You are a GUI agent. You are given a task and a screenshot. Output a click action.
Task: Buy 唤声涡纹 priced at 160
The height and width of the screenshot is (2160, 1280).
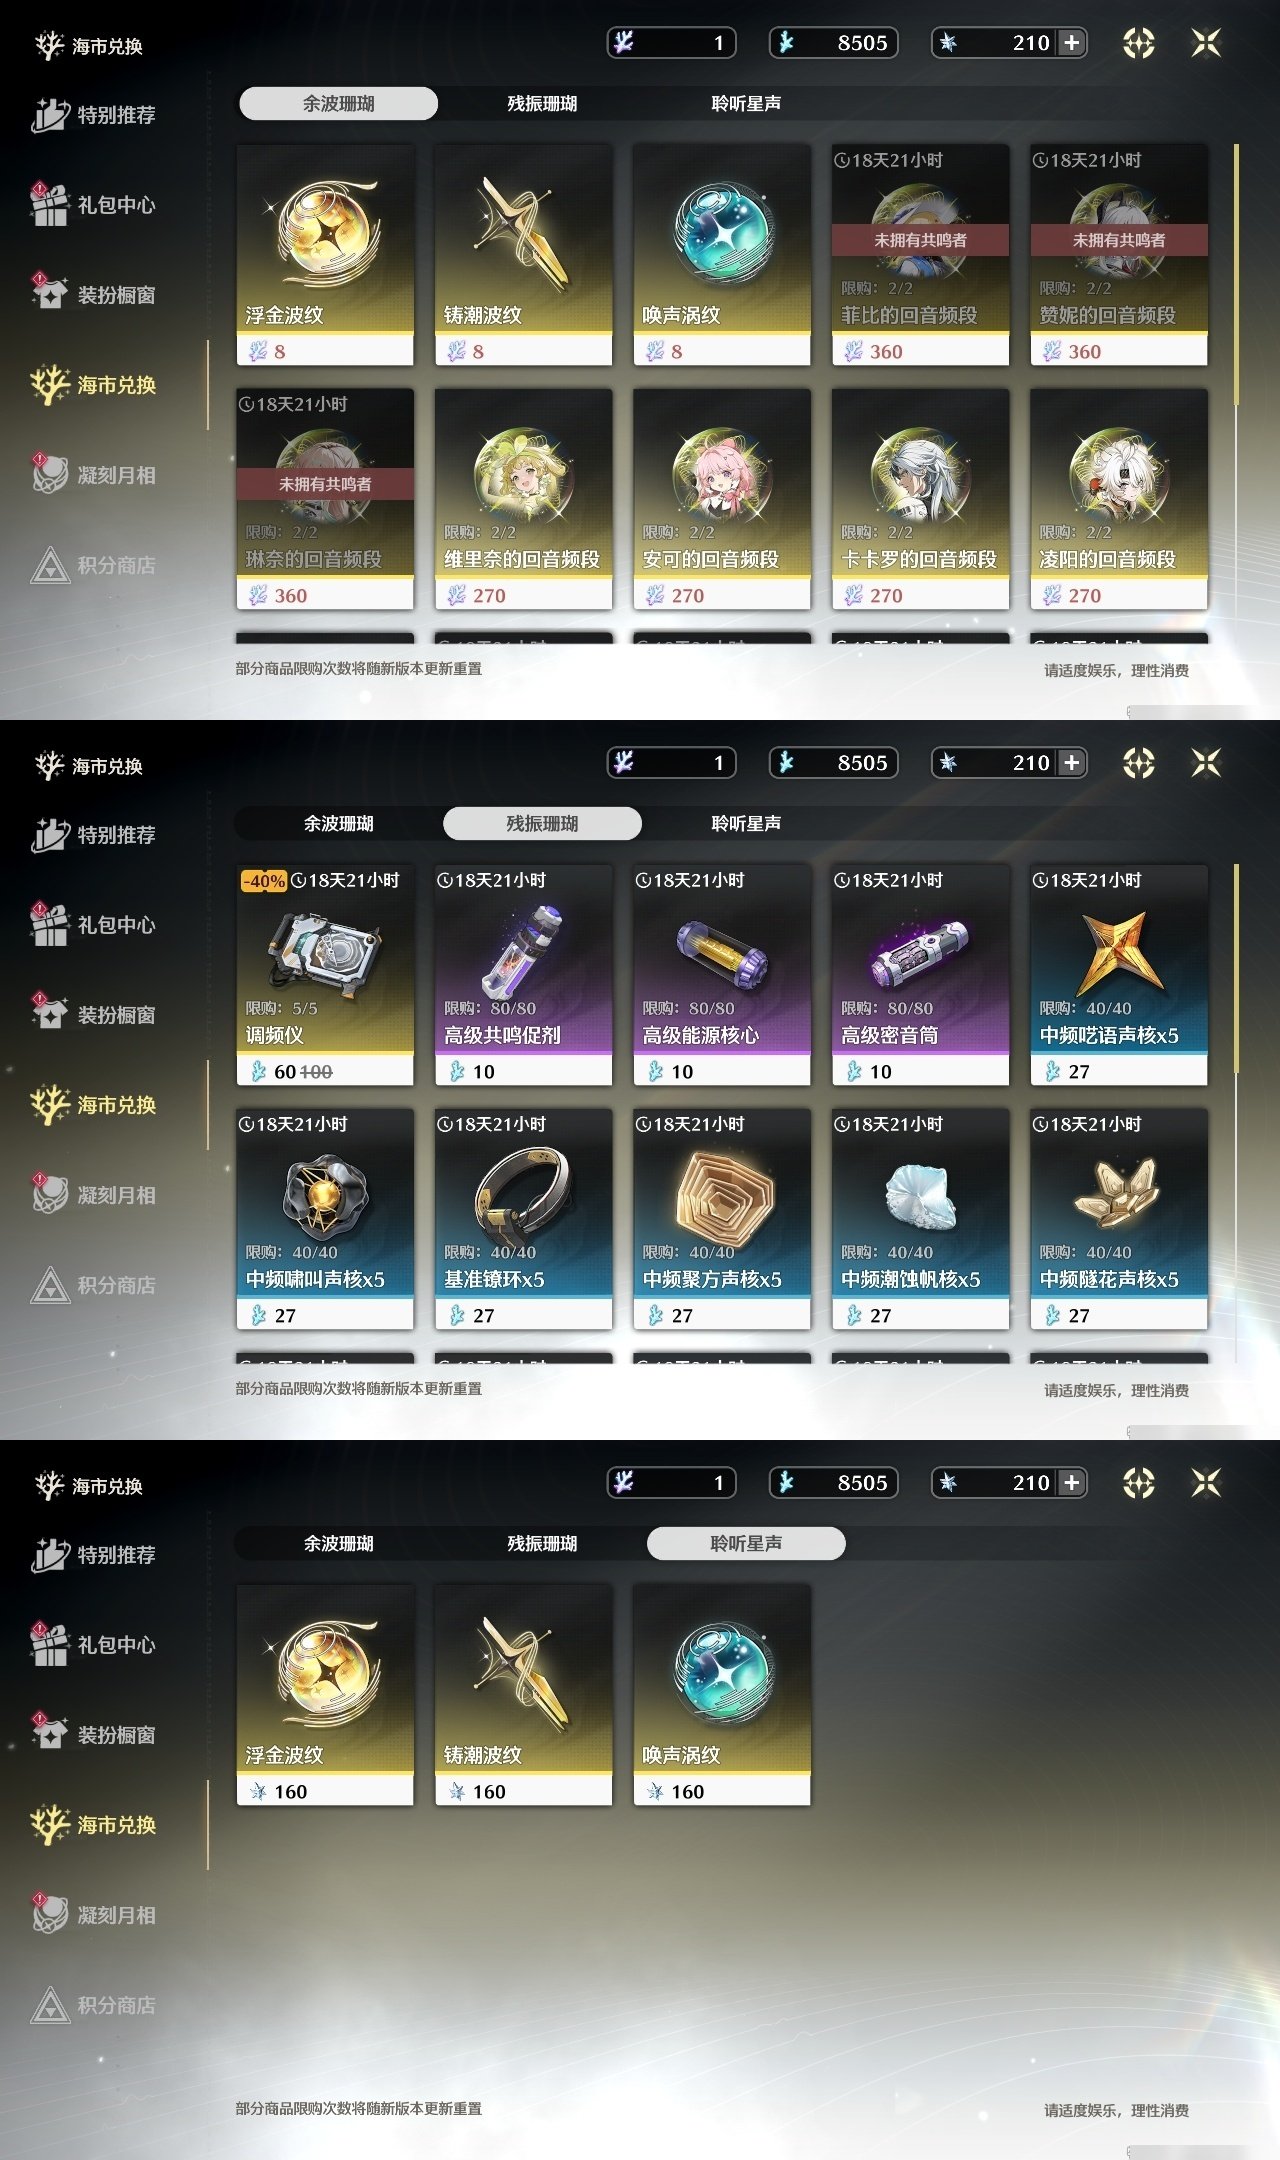point(722,1695)
